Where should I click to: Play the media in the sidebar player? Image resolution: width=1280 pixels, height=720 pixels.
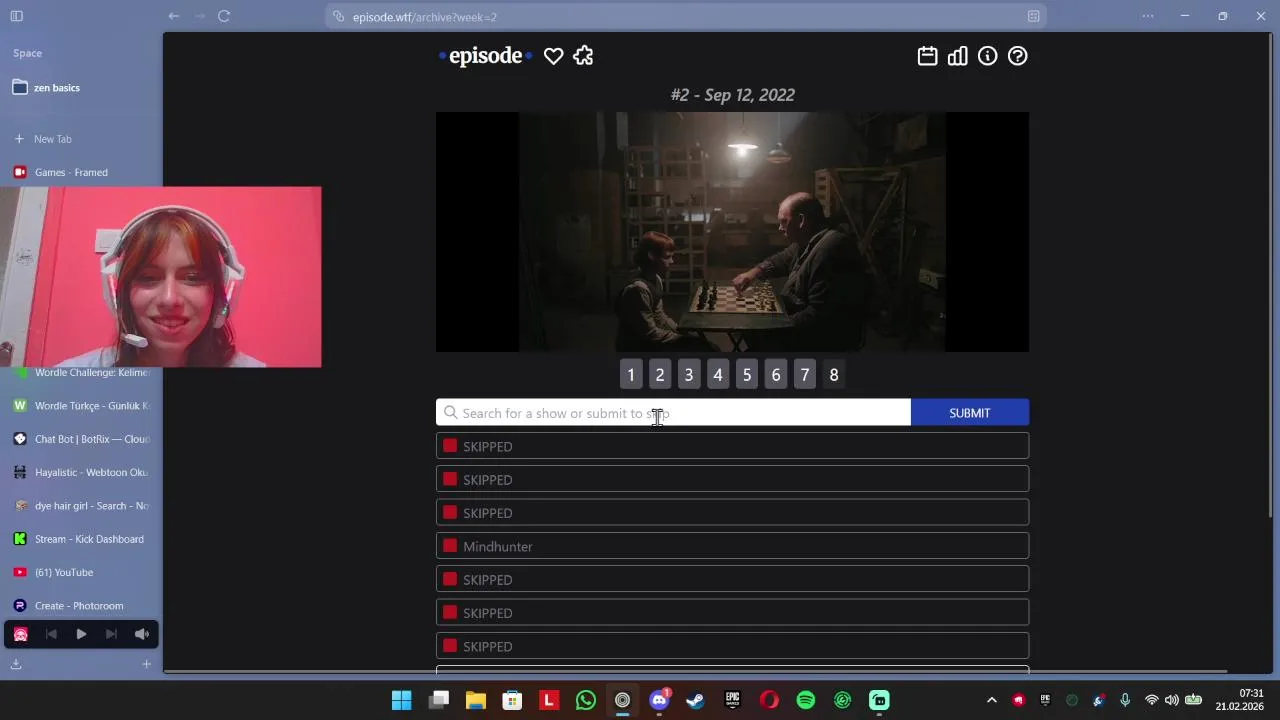(81, 634)
